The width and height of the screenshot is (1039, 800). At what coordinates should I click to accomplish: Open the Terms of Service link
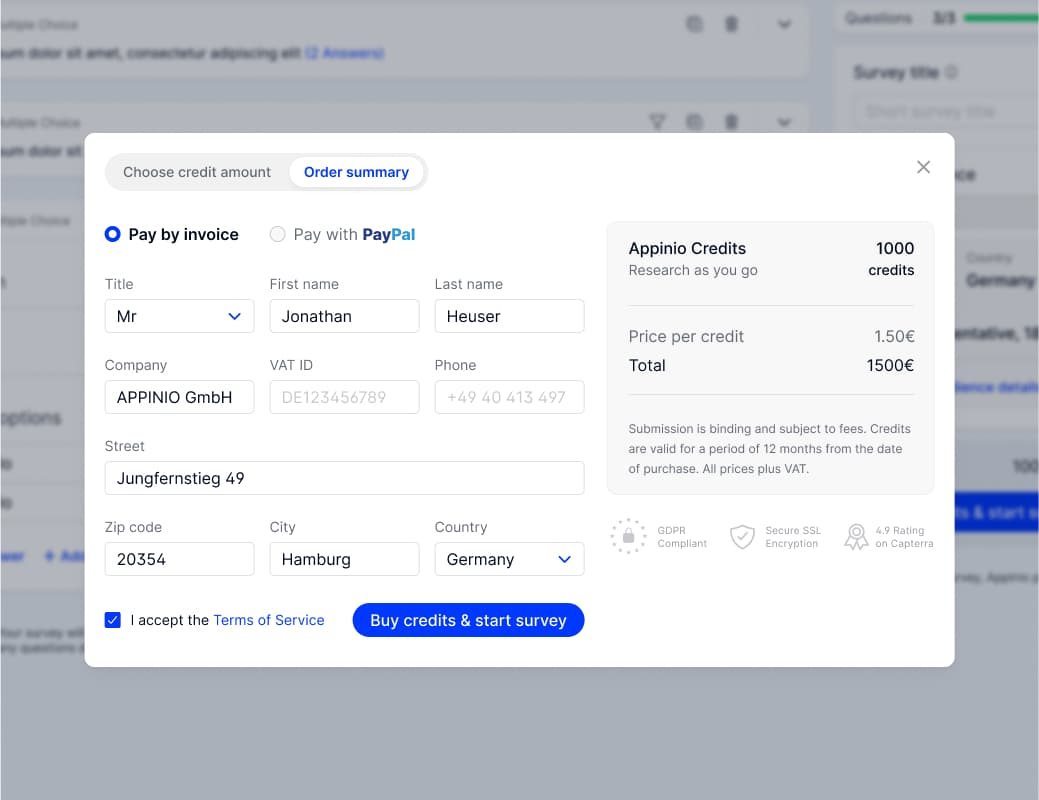click(x=269, y=620)
